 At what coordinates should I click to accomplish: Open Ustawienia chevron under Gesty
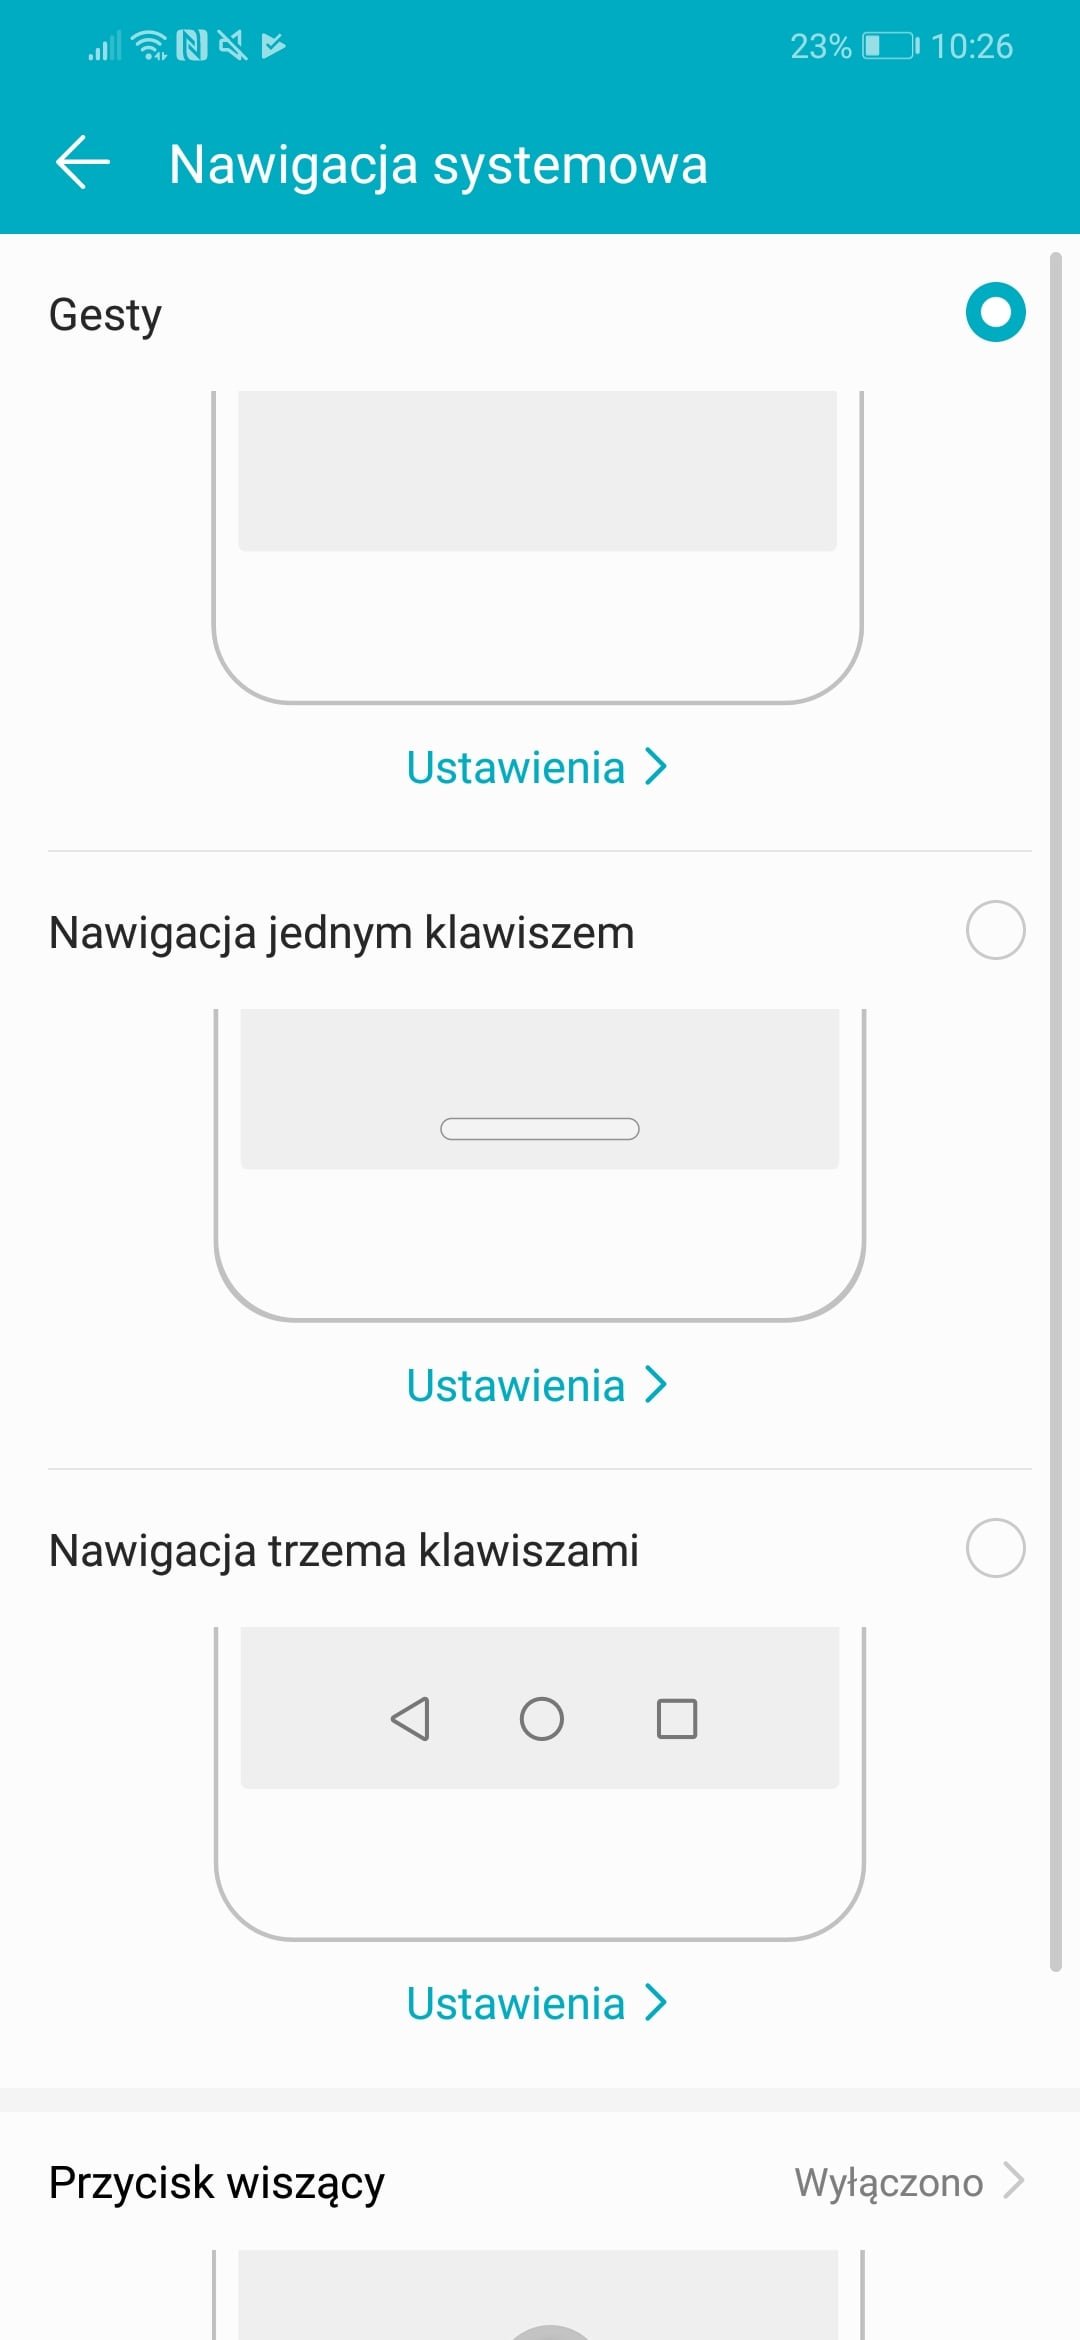(656, 767)
